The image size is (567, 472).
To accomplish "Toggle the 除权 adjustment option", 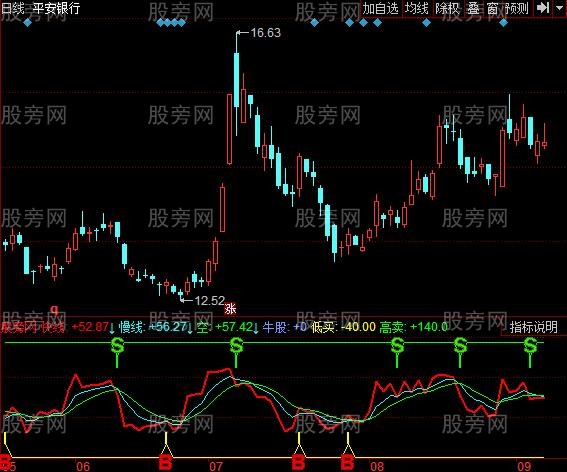I will tap(447, 8).
